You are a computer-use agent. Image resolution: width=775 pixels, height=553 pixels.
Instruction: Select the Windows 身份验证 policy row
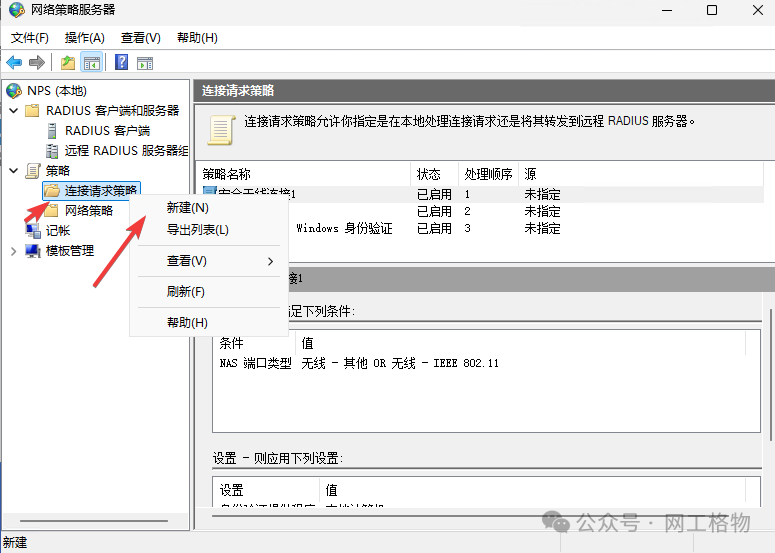click(x=480, y=228)
